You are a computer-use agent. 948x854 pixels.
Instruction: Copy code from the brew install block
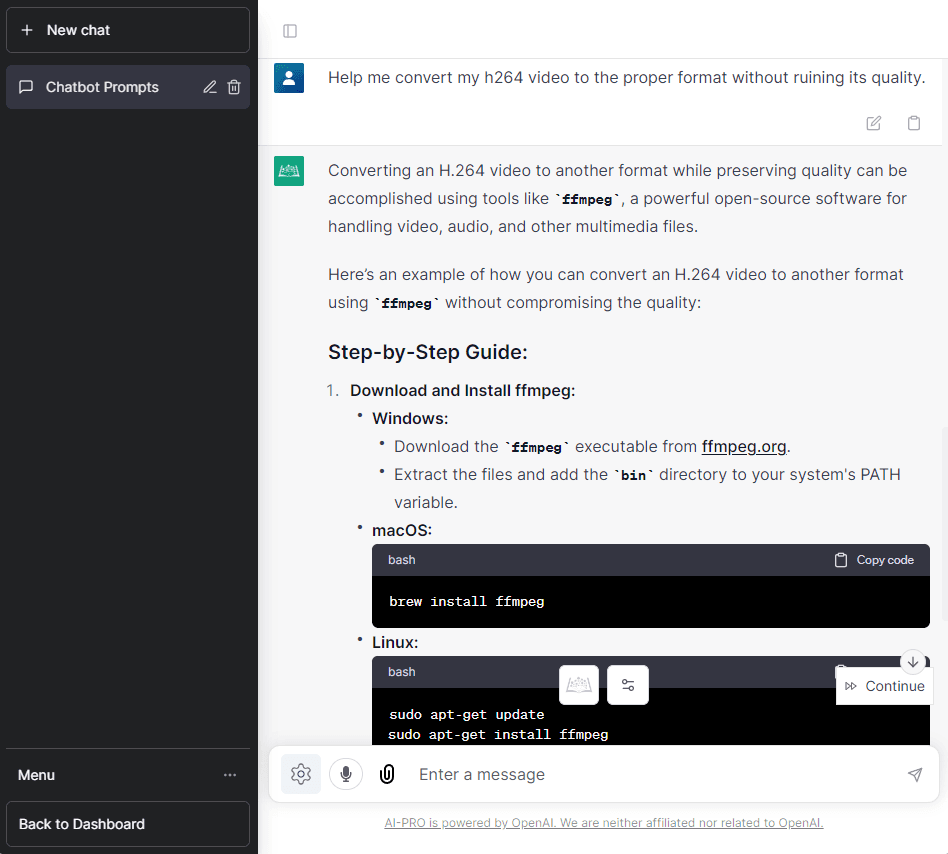click(874, 560)
